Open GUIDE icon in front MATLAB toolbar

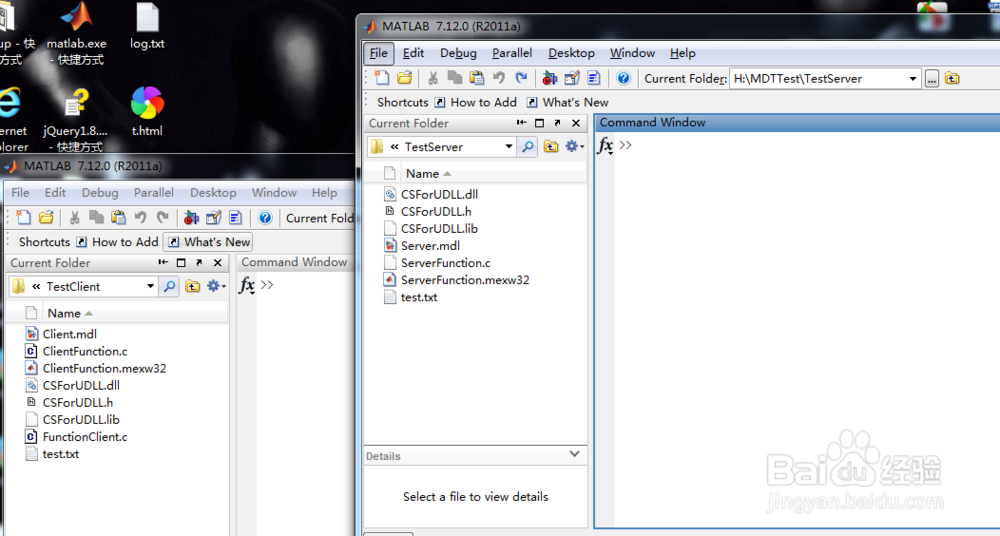(572, 78)
